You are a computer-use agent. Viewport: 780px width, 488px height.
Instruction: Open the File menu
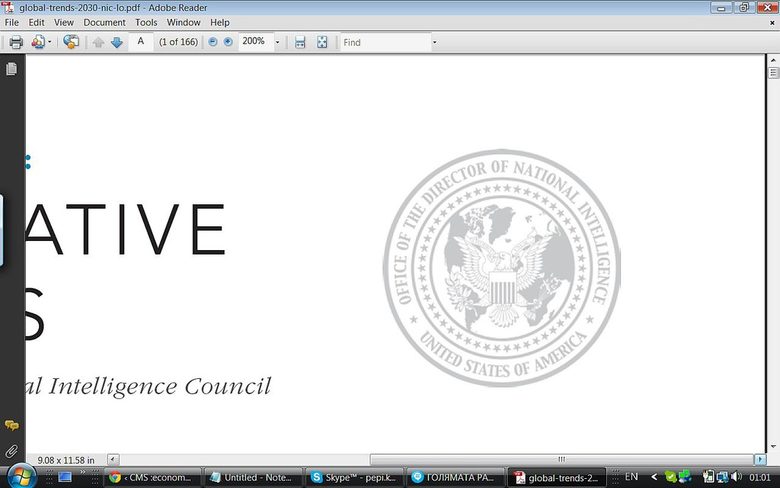(x=11, y=22)
